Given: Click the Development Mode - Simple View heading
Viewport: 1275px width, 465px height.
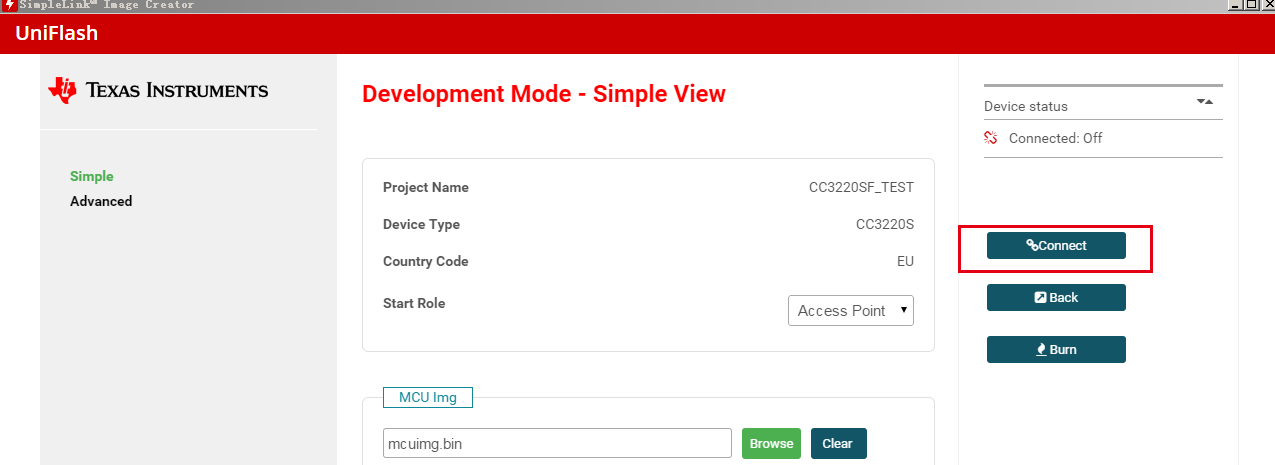Looking at the screenshot, I should [544, 94].
